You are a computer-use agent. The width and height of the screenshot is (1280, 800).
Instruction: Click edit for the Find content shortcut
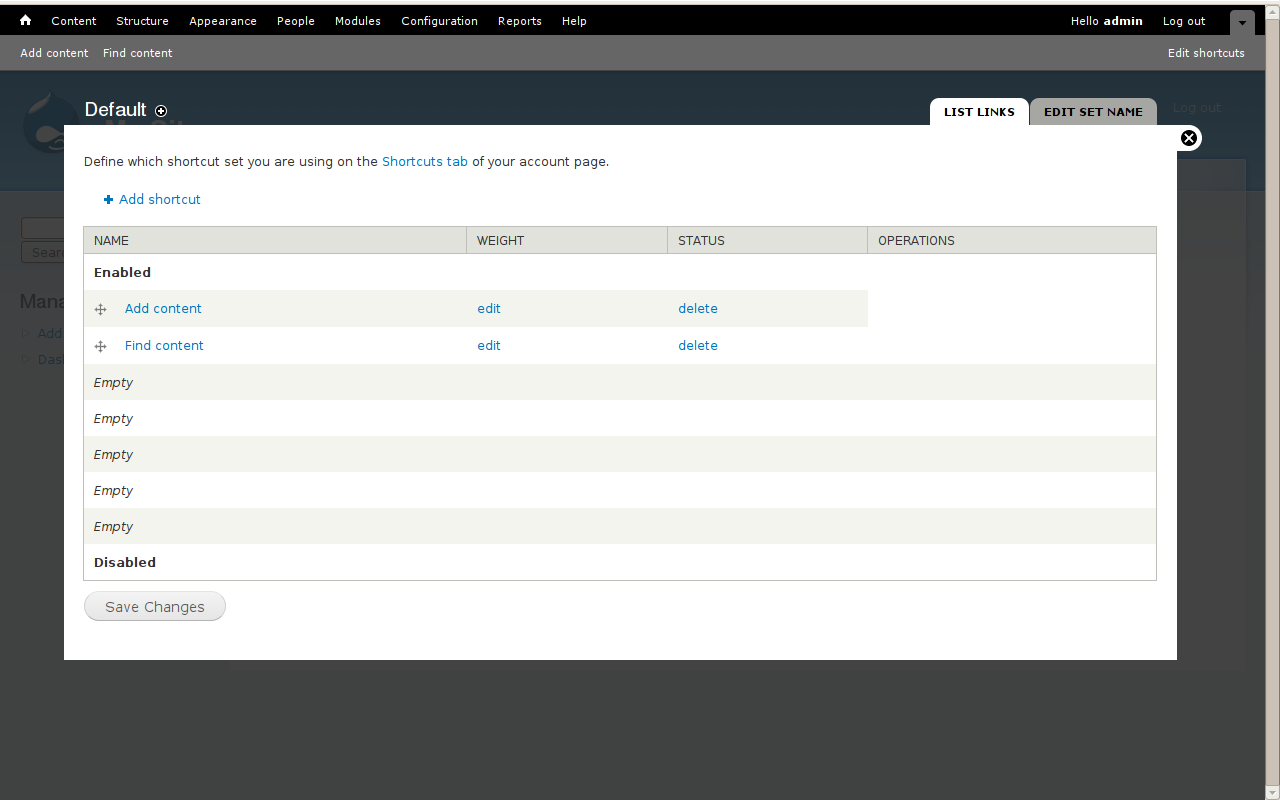489,345
